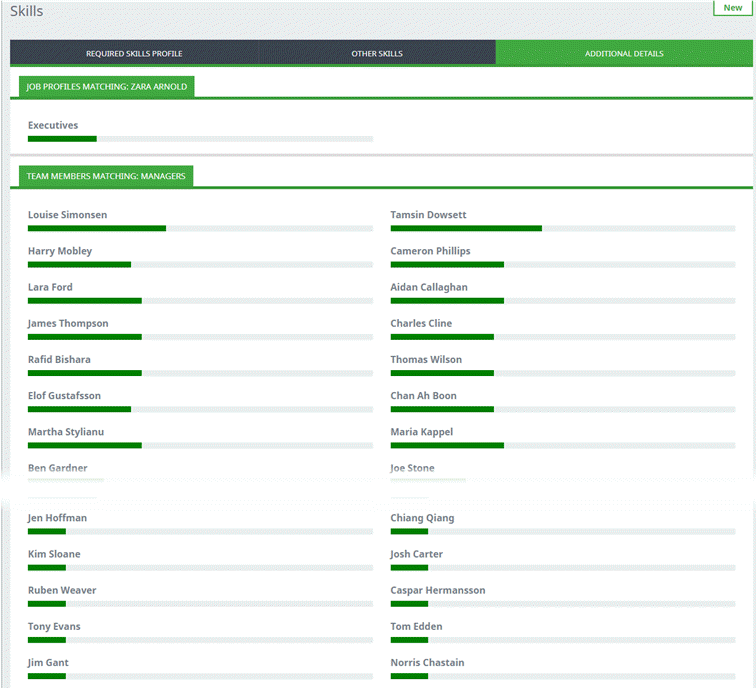Click the Executives match progress bar
The image size is (756, 688).
200,139
